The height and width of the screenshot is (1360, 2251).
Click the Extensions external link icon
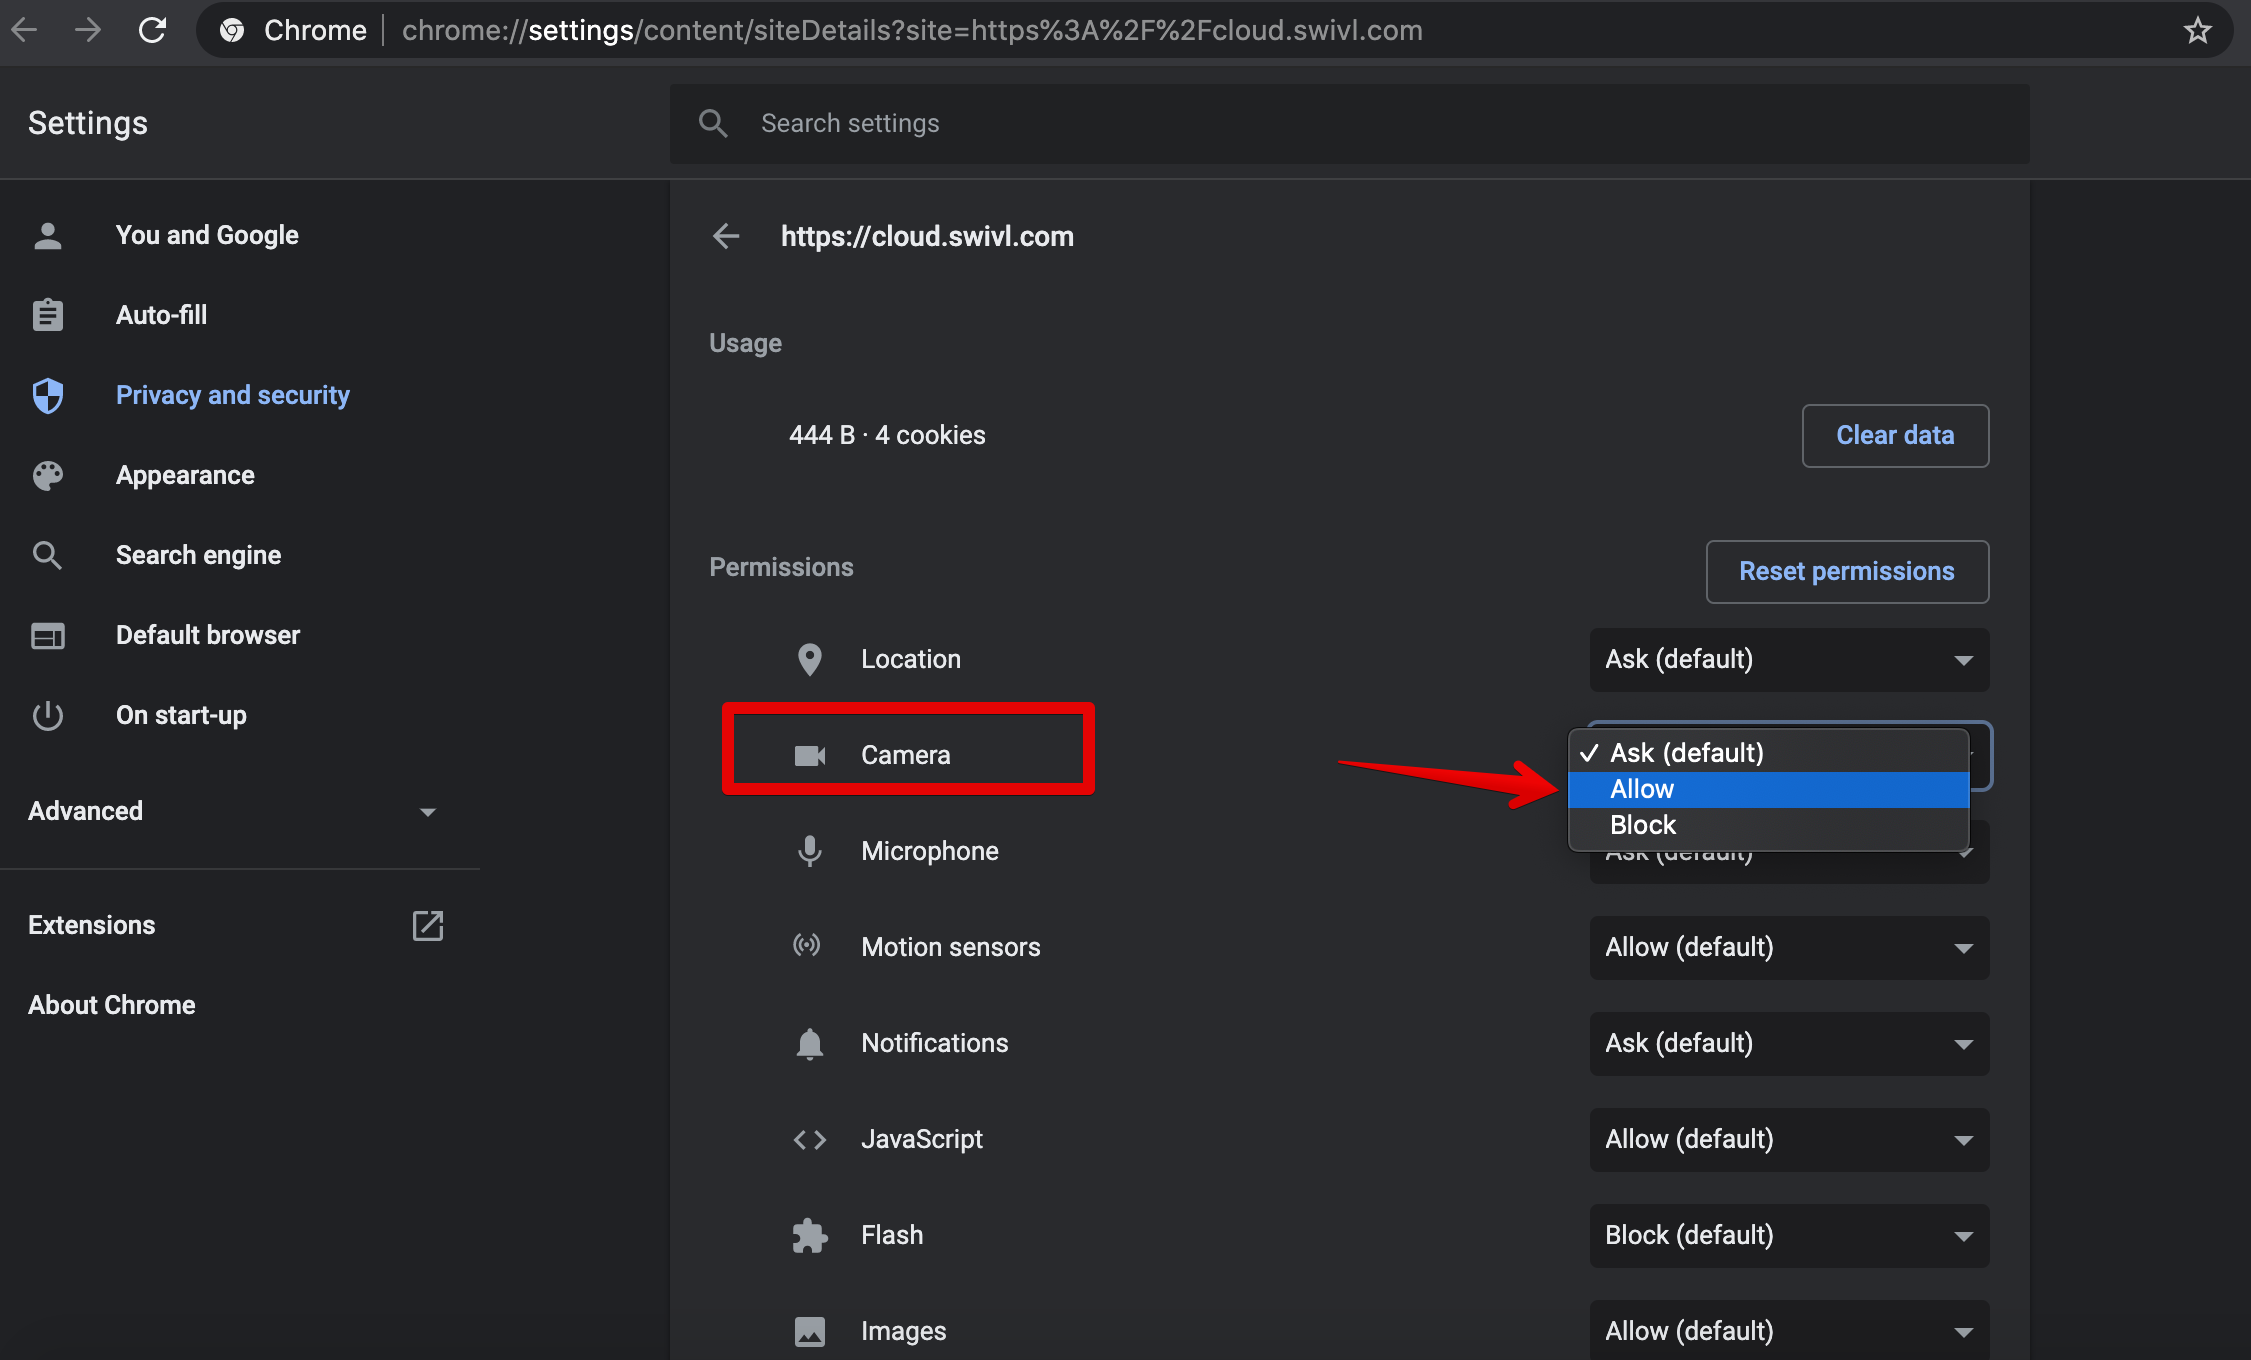coord(427,925)
